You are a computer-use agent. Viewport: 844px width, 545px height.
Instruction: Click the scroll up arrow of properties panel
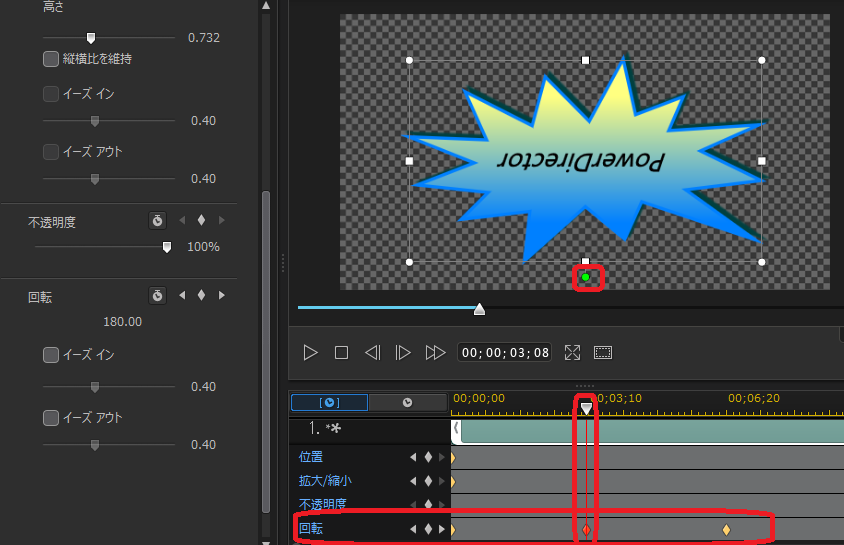tap(266, 5)
